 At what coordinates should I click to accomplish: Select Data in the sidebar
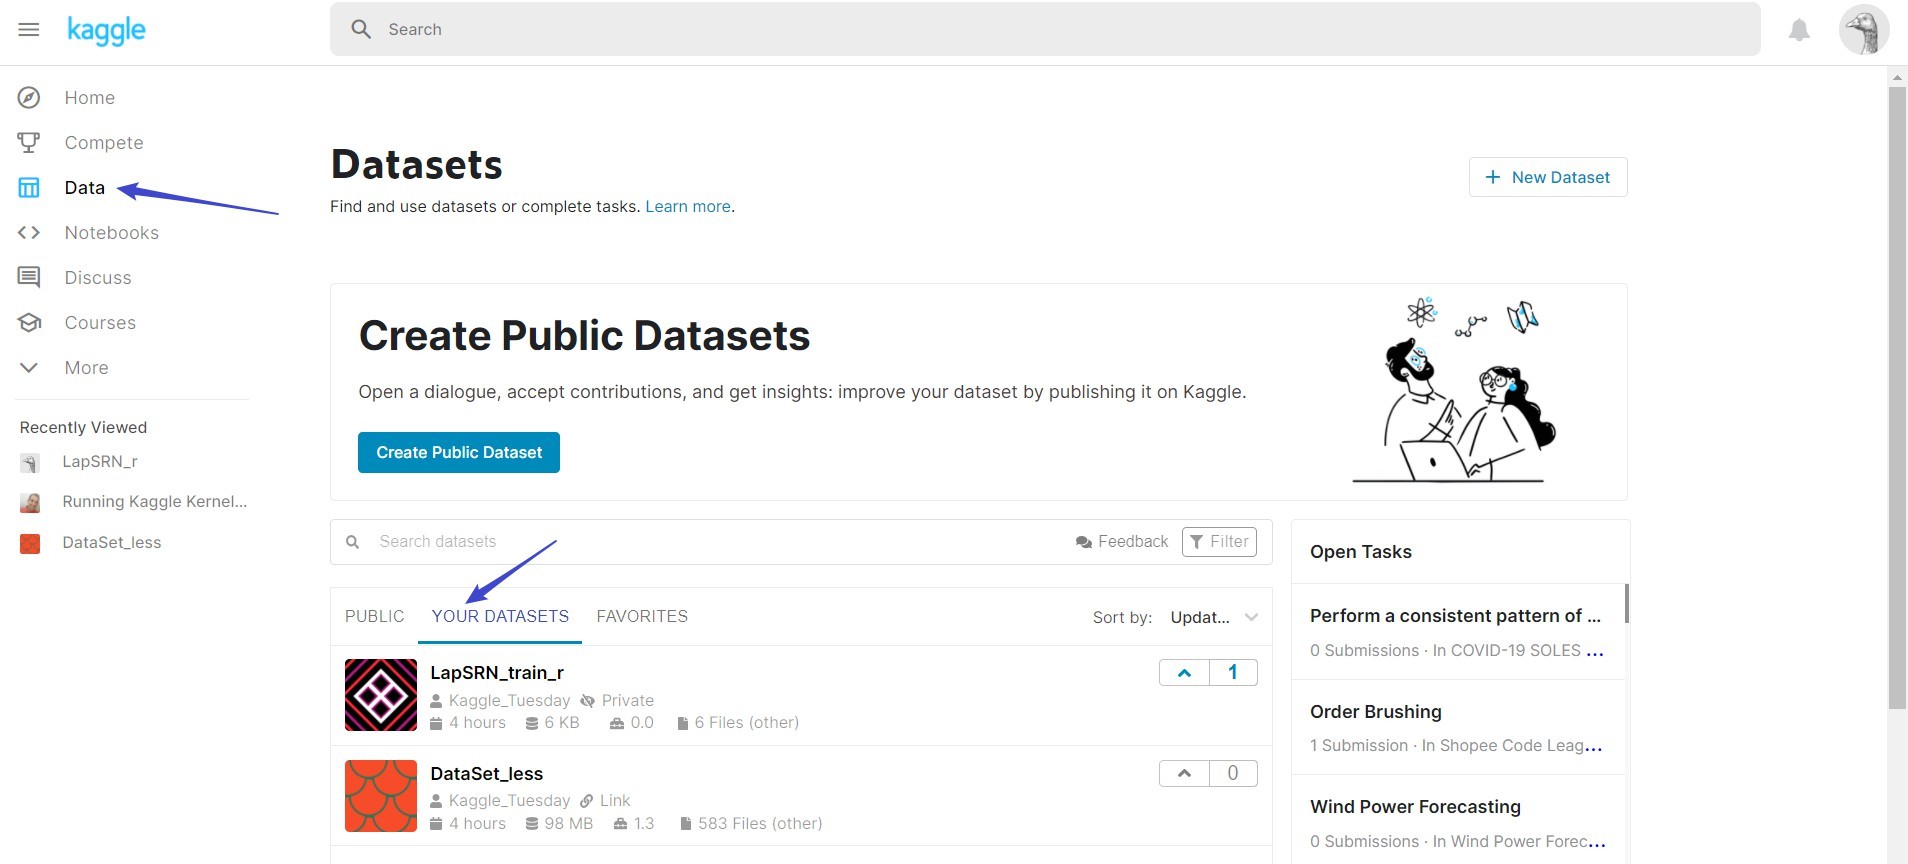pos(85,188)
